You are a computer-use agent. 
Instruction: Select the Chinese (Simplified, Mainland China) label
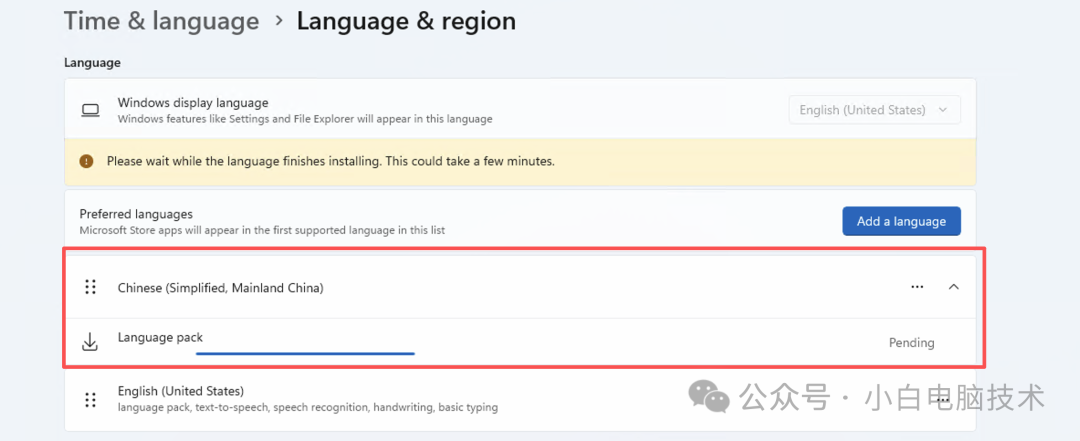(220, 288)
